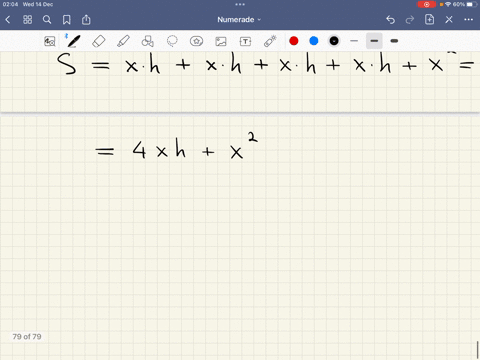Select the Pen tool
The height and width of the screenshot is (360, 480).
click(x=73, y=41)
